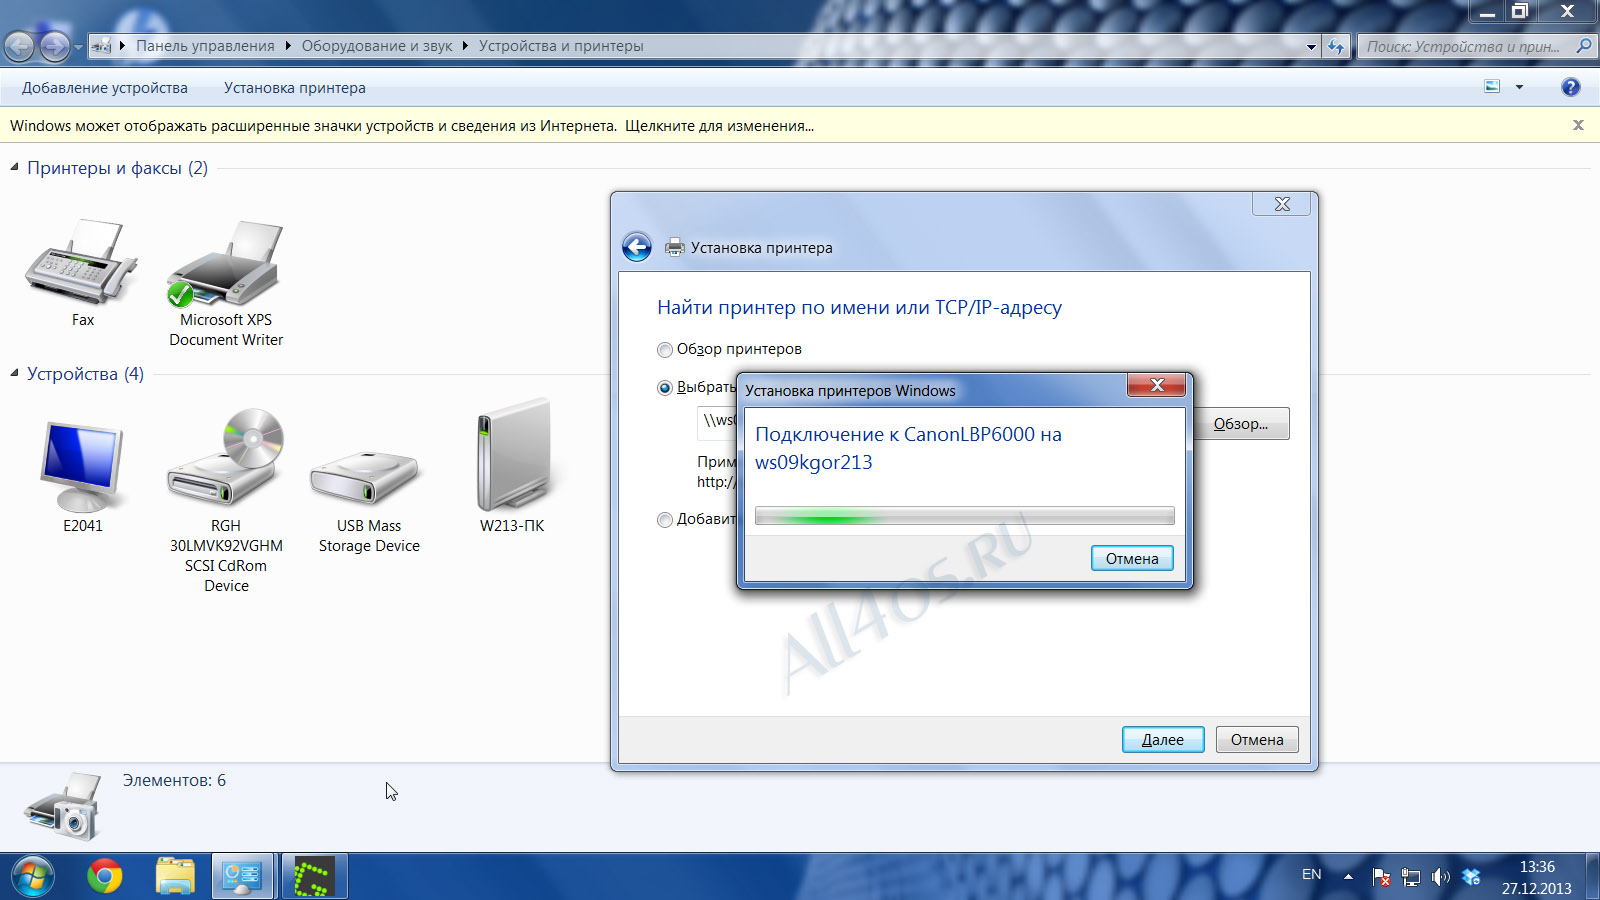Viewport: 1600px width, 900px height.
Task: Open Windows Explorer folder in taskbar
Action: point(175,877)
